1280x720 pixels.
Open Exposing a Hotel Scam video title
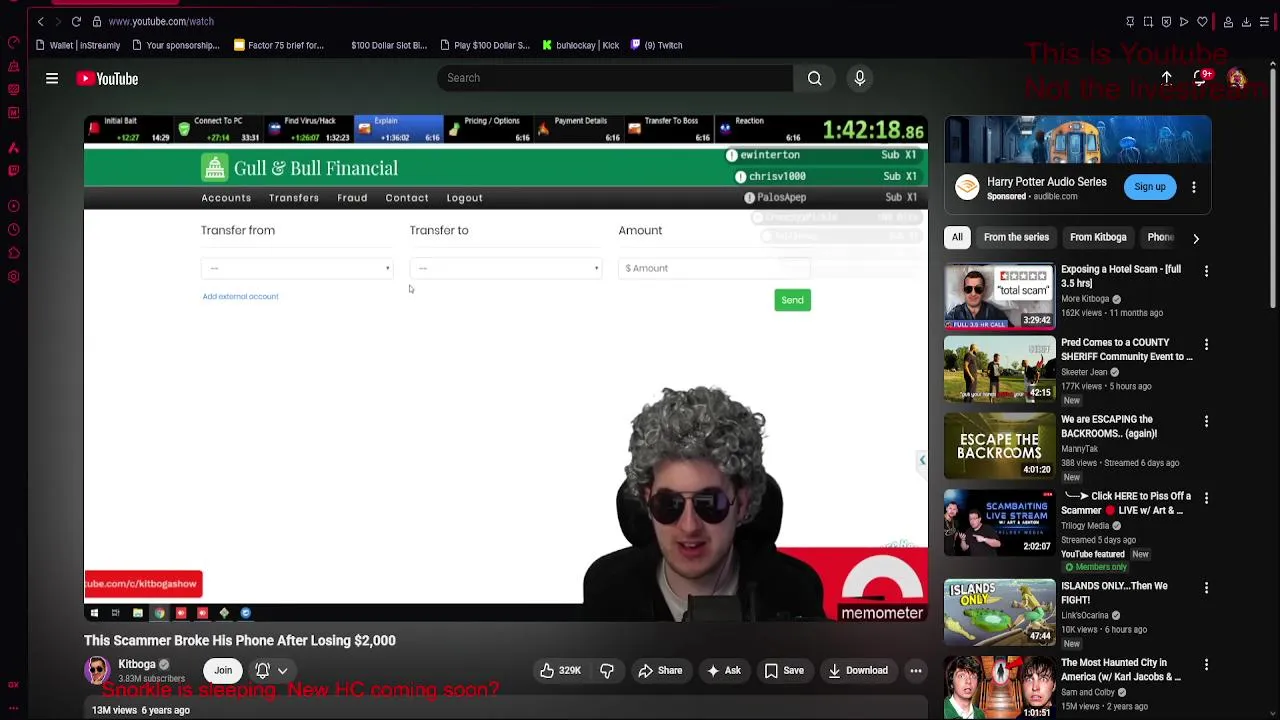point(1121,276)
